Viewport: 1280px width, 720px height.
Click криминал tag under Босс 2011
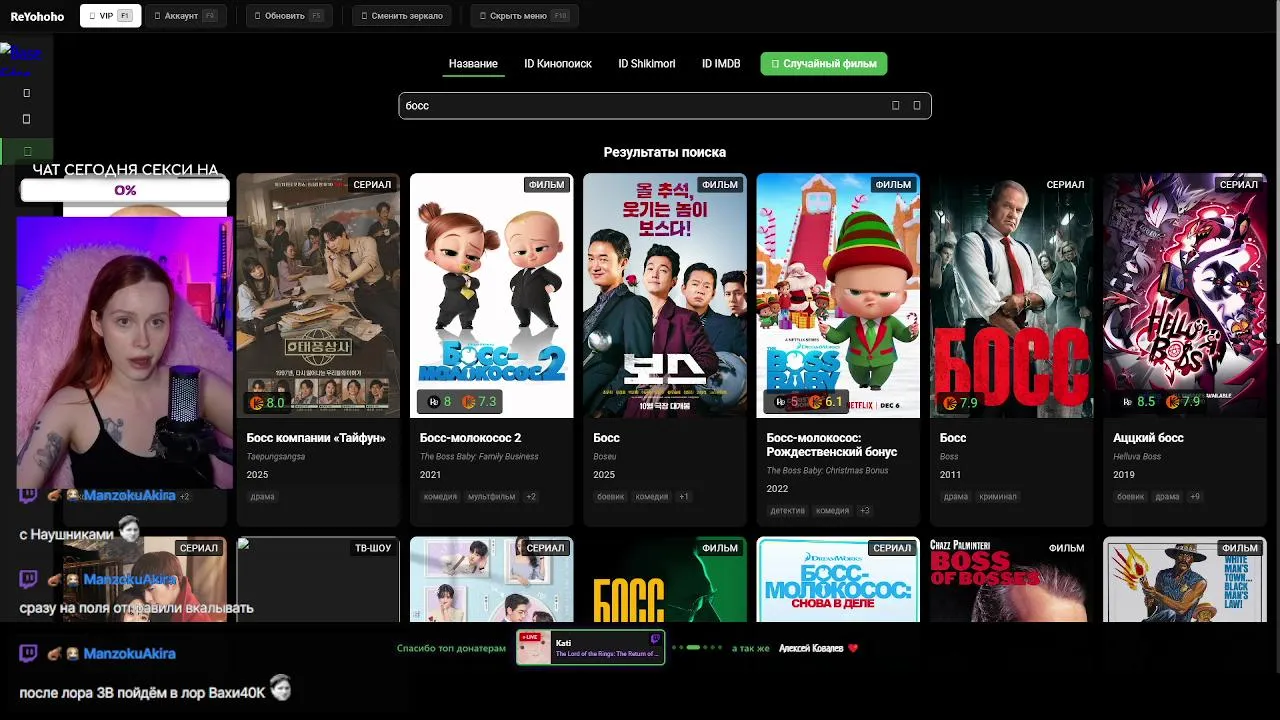pyautogui.click(x=998, y=497)
